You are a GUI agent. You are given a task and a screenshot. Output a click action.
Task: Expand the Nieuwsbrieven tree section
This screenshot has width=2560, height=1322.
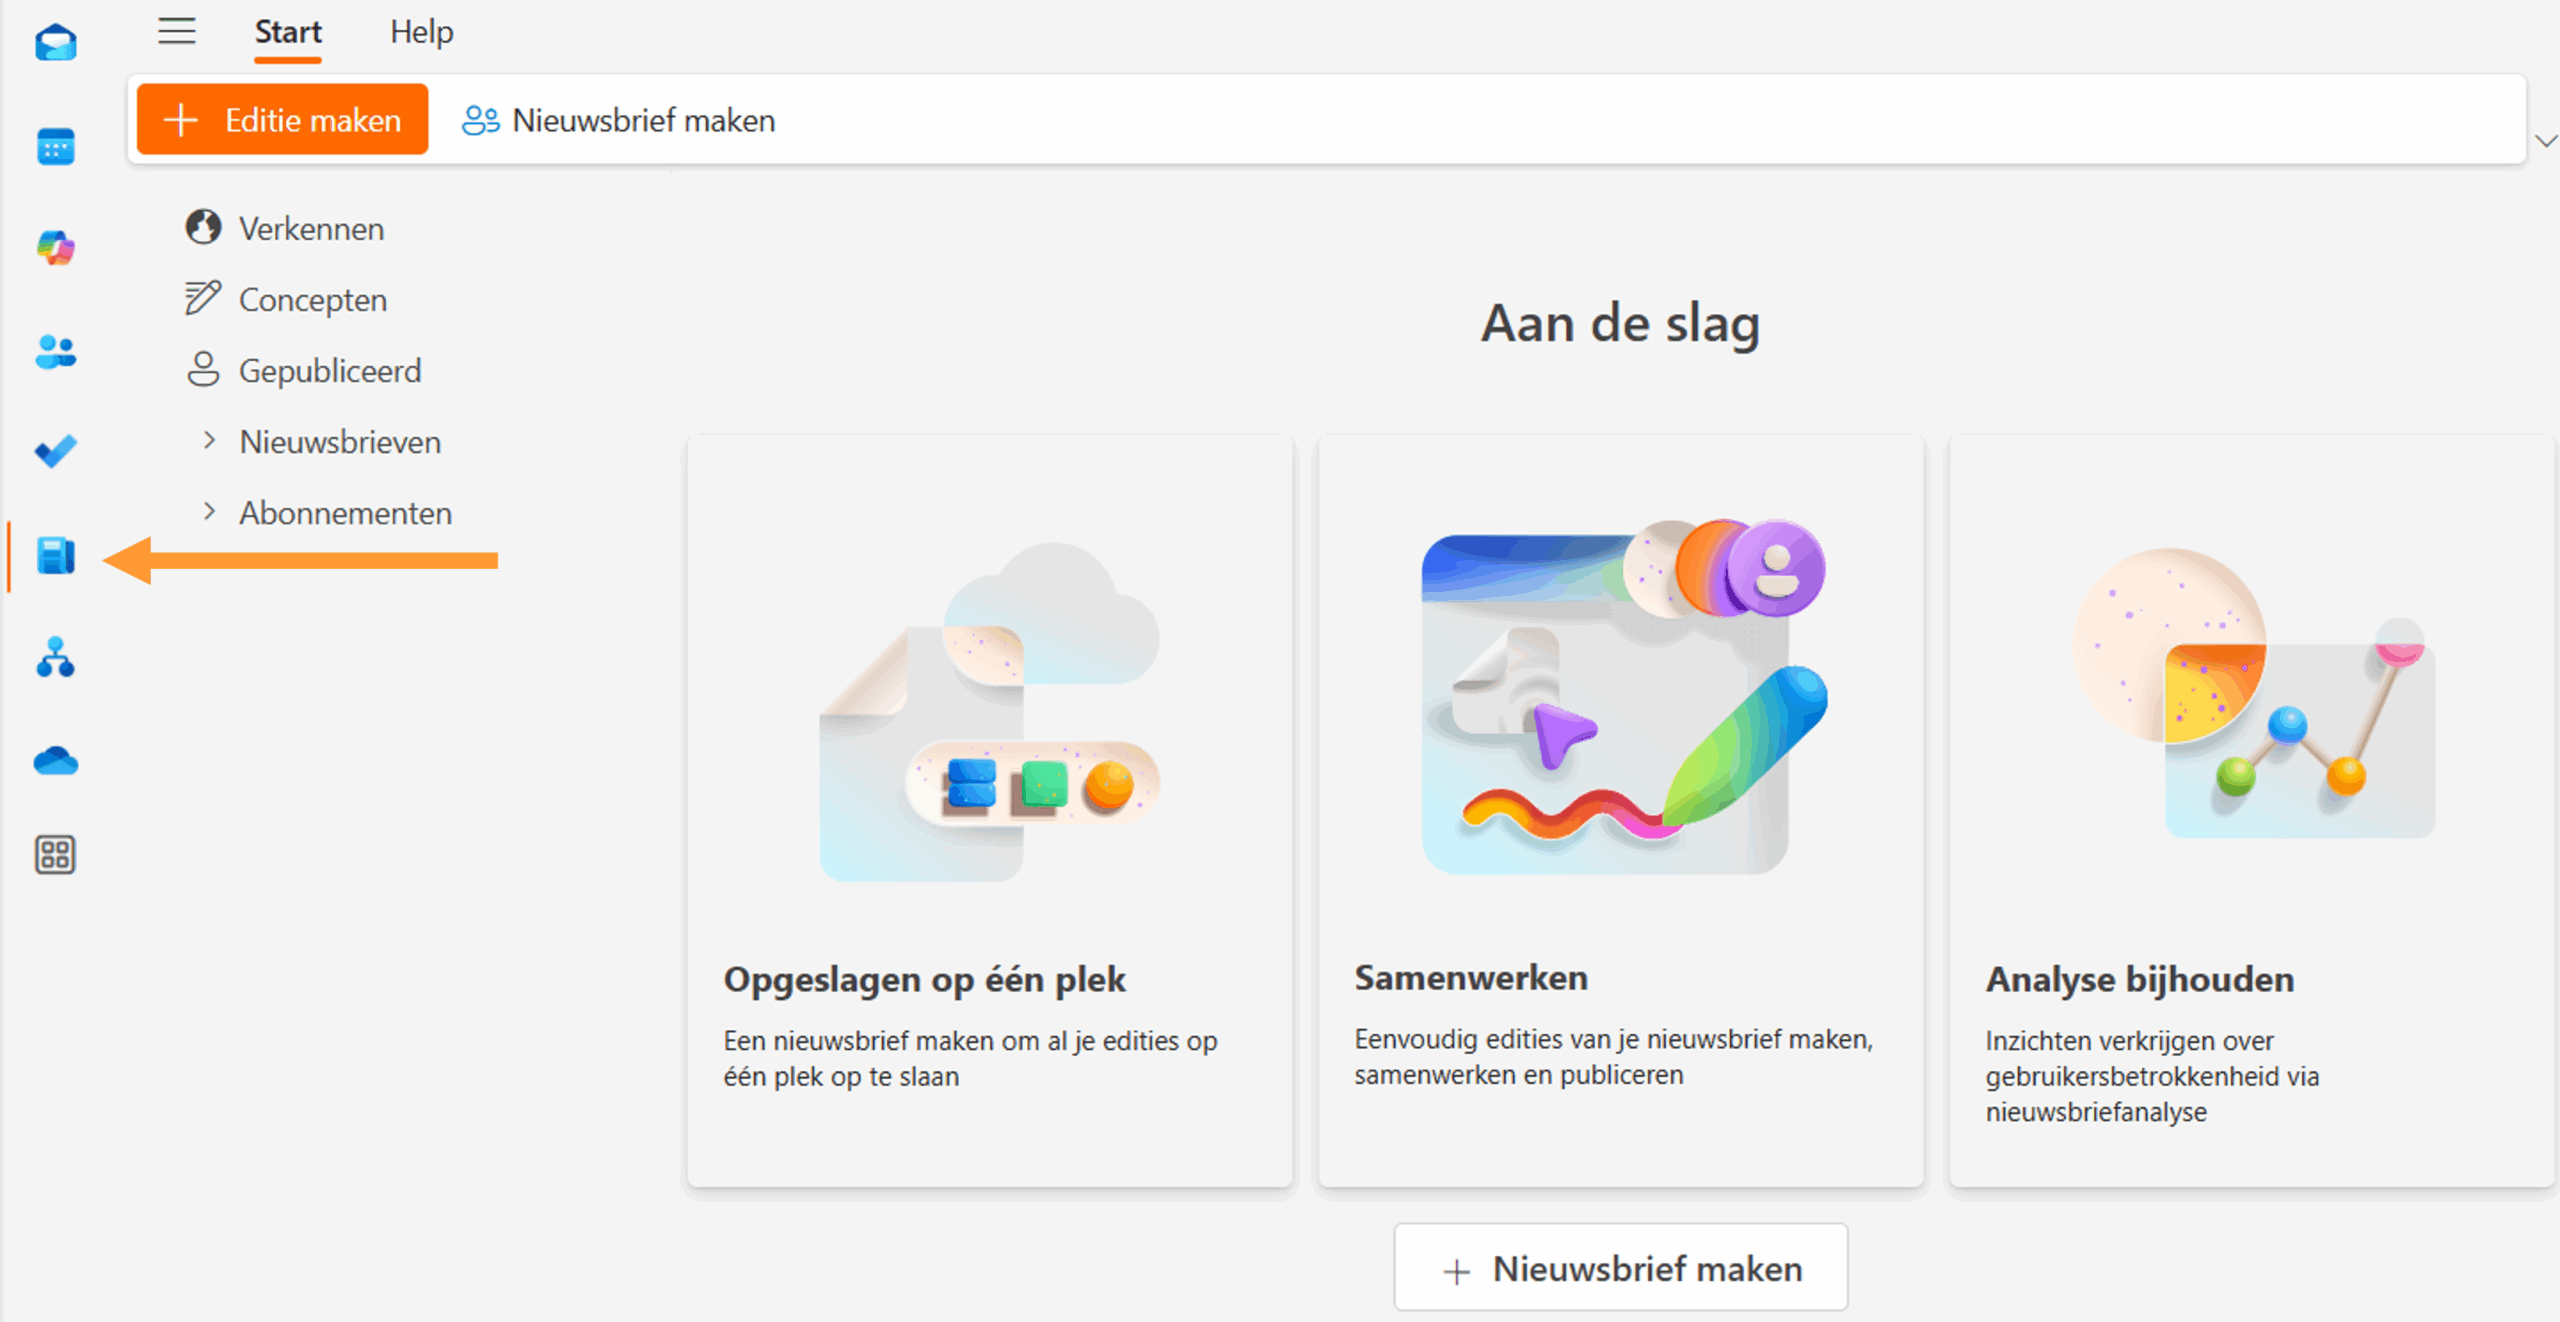pyautogui.click(x=209, y=441)
